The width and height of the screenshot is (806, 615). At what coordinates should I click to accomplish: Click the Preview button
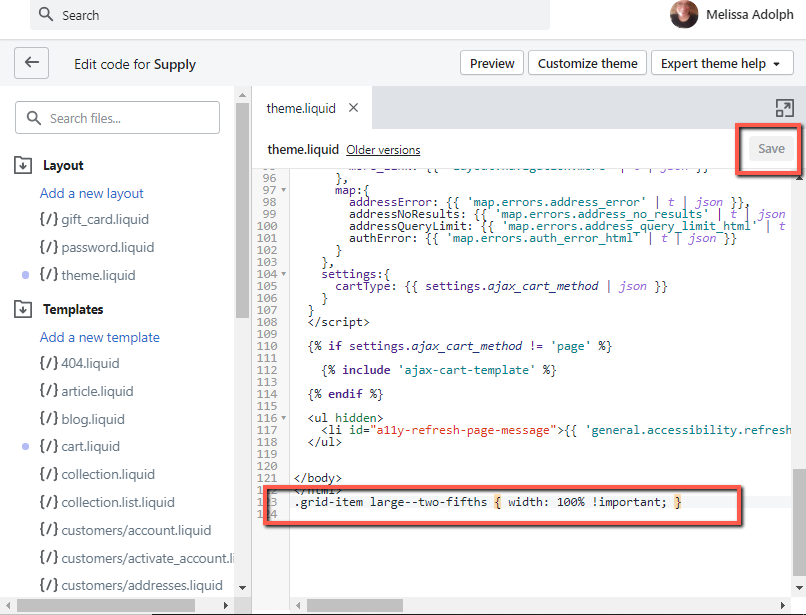(x=492, y=63)
